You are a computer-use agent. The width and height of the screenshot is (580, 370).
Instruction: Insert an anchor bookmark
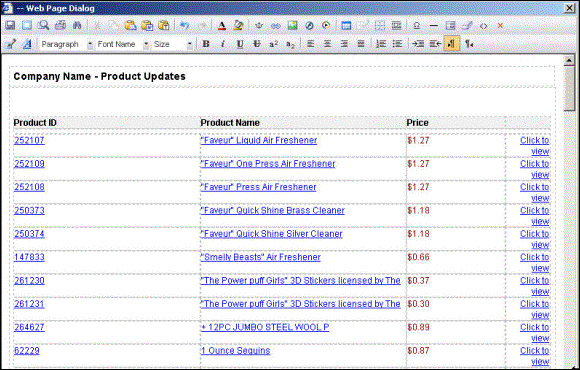coord(259,26)
